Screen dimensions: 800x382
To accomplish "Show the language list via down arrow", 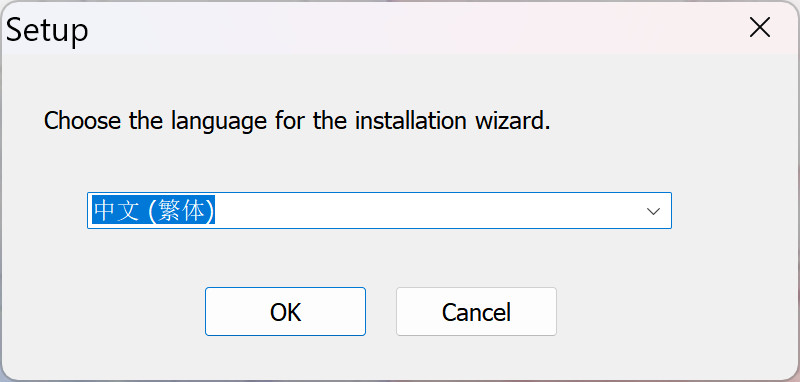I will pyautogui.click(x=653, y=211).
